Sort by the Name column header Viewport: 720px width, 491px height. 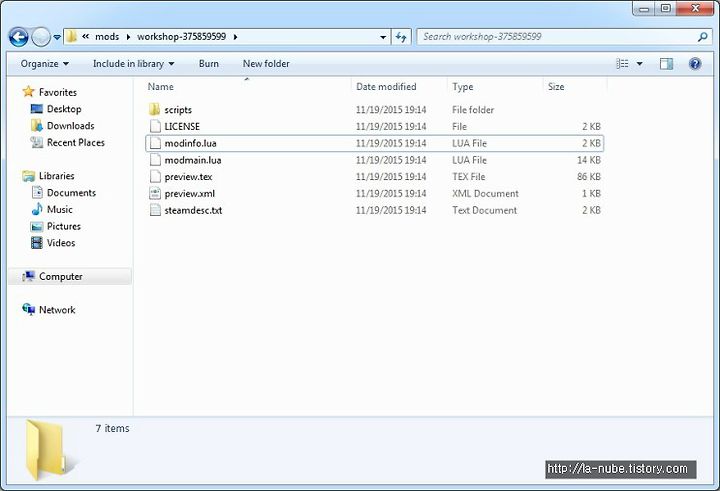(160, 87)
